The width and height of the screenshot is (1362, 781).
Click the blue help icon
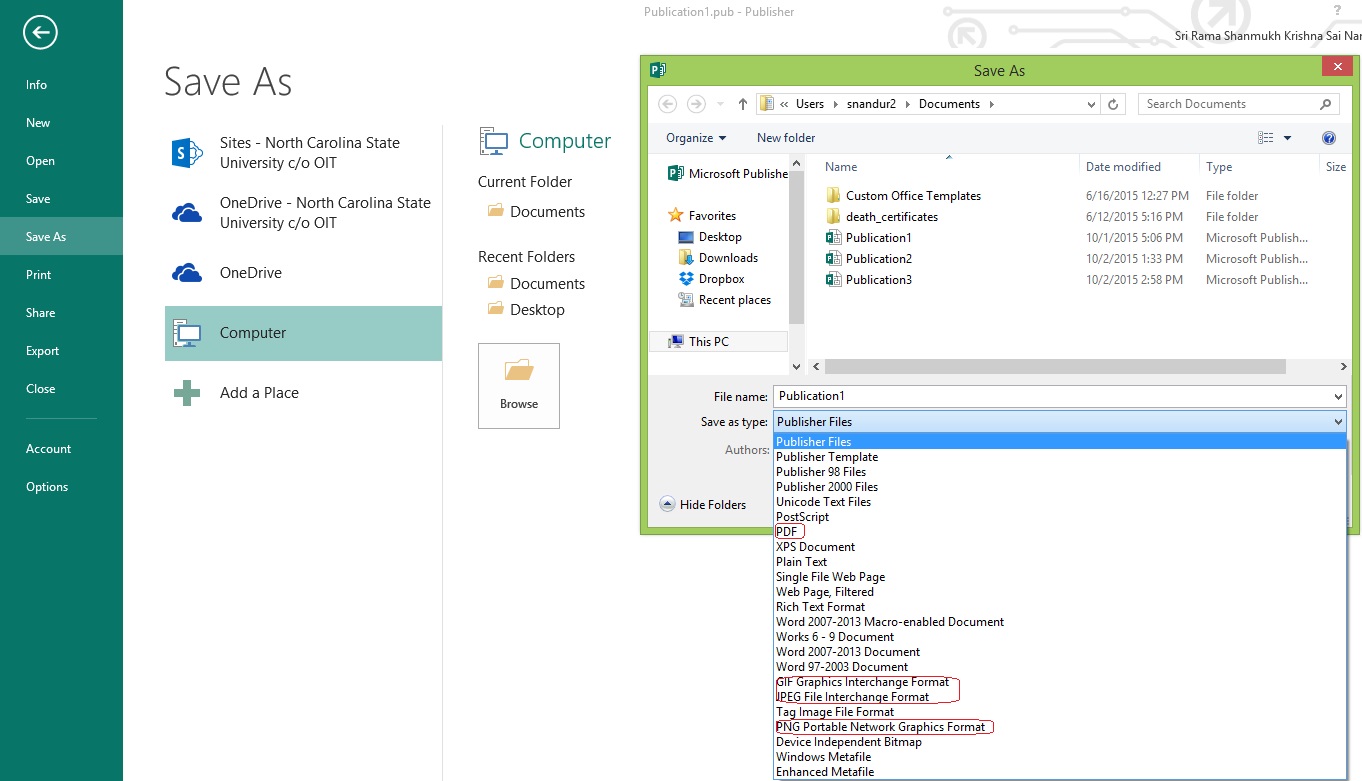pyautogui.click(x=1329, y=138)
